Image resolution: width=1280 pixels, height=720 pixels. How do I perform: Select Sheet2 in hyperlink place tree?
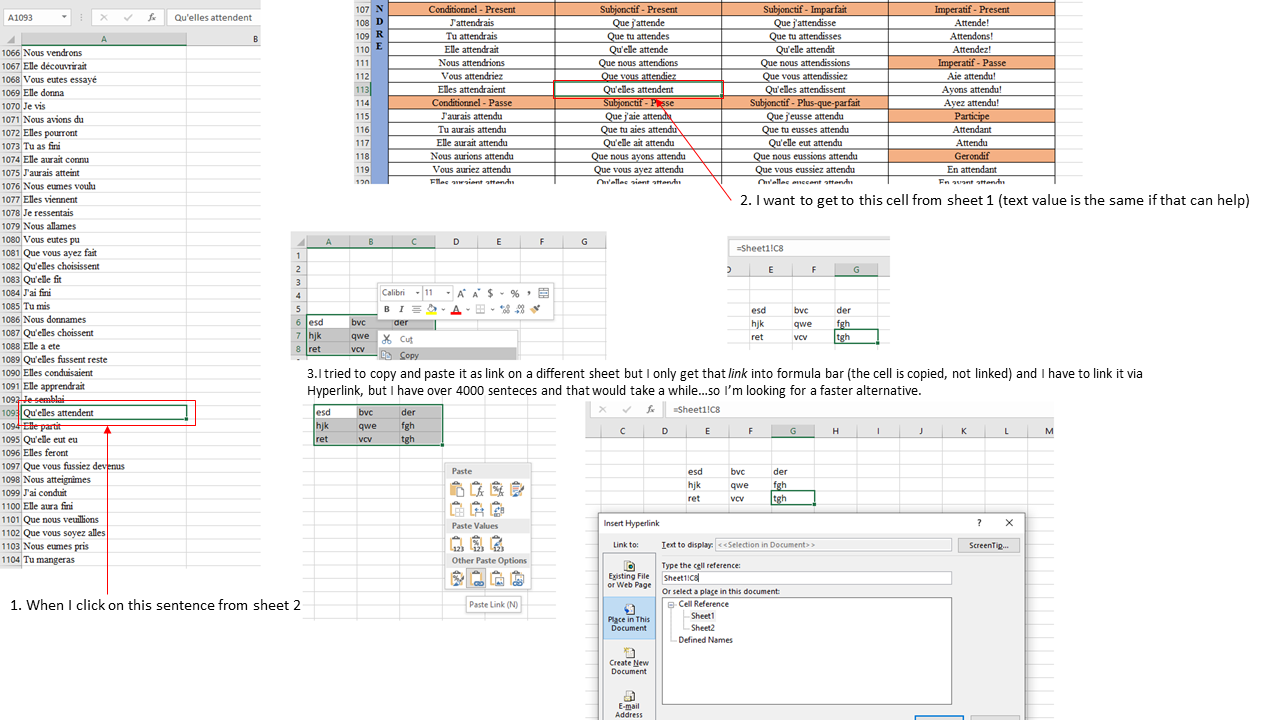tap(703, 628)
